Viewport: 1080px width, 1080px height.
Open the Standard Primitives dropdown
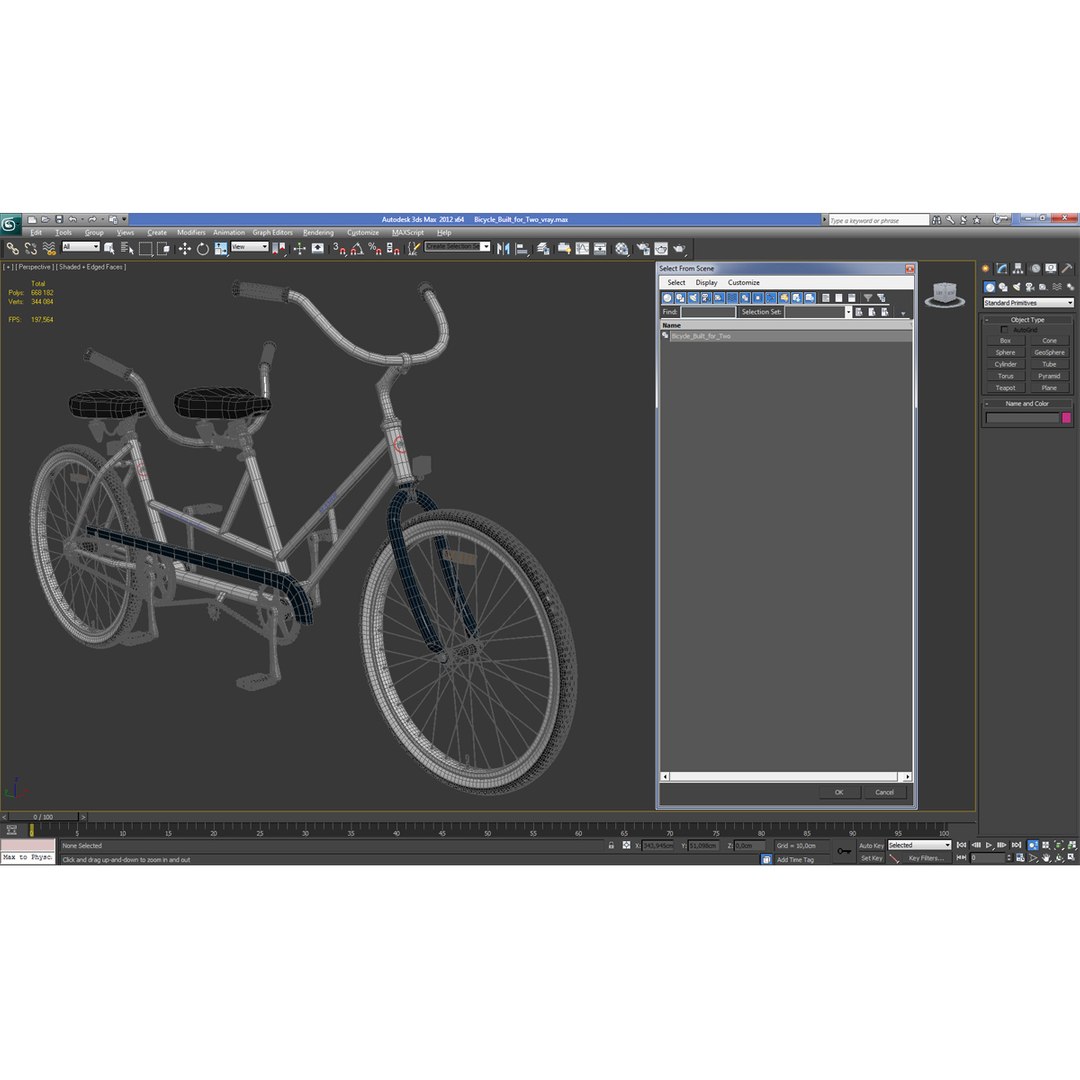point(1028,303)
